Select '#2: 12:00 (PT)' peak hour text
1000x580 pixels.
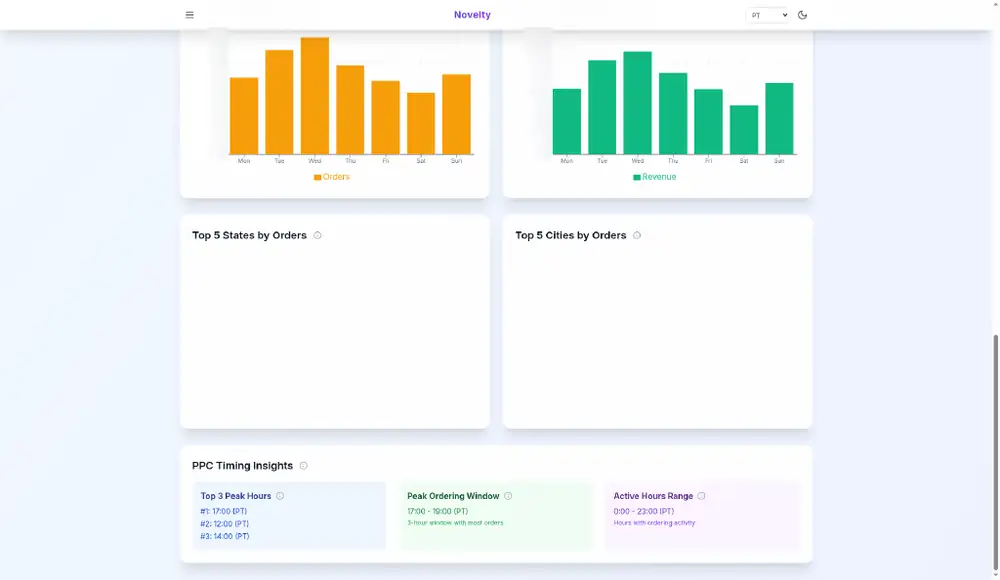pos(224,524)
